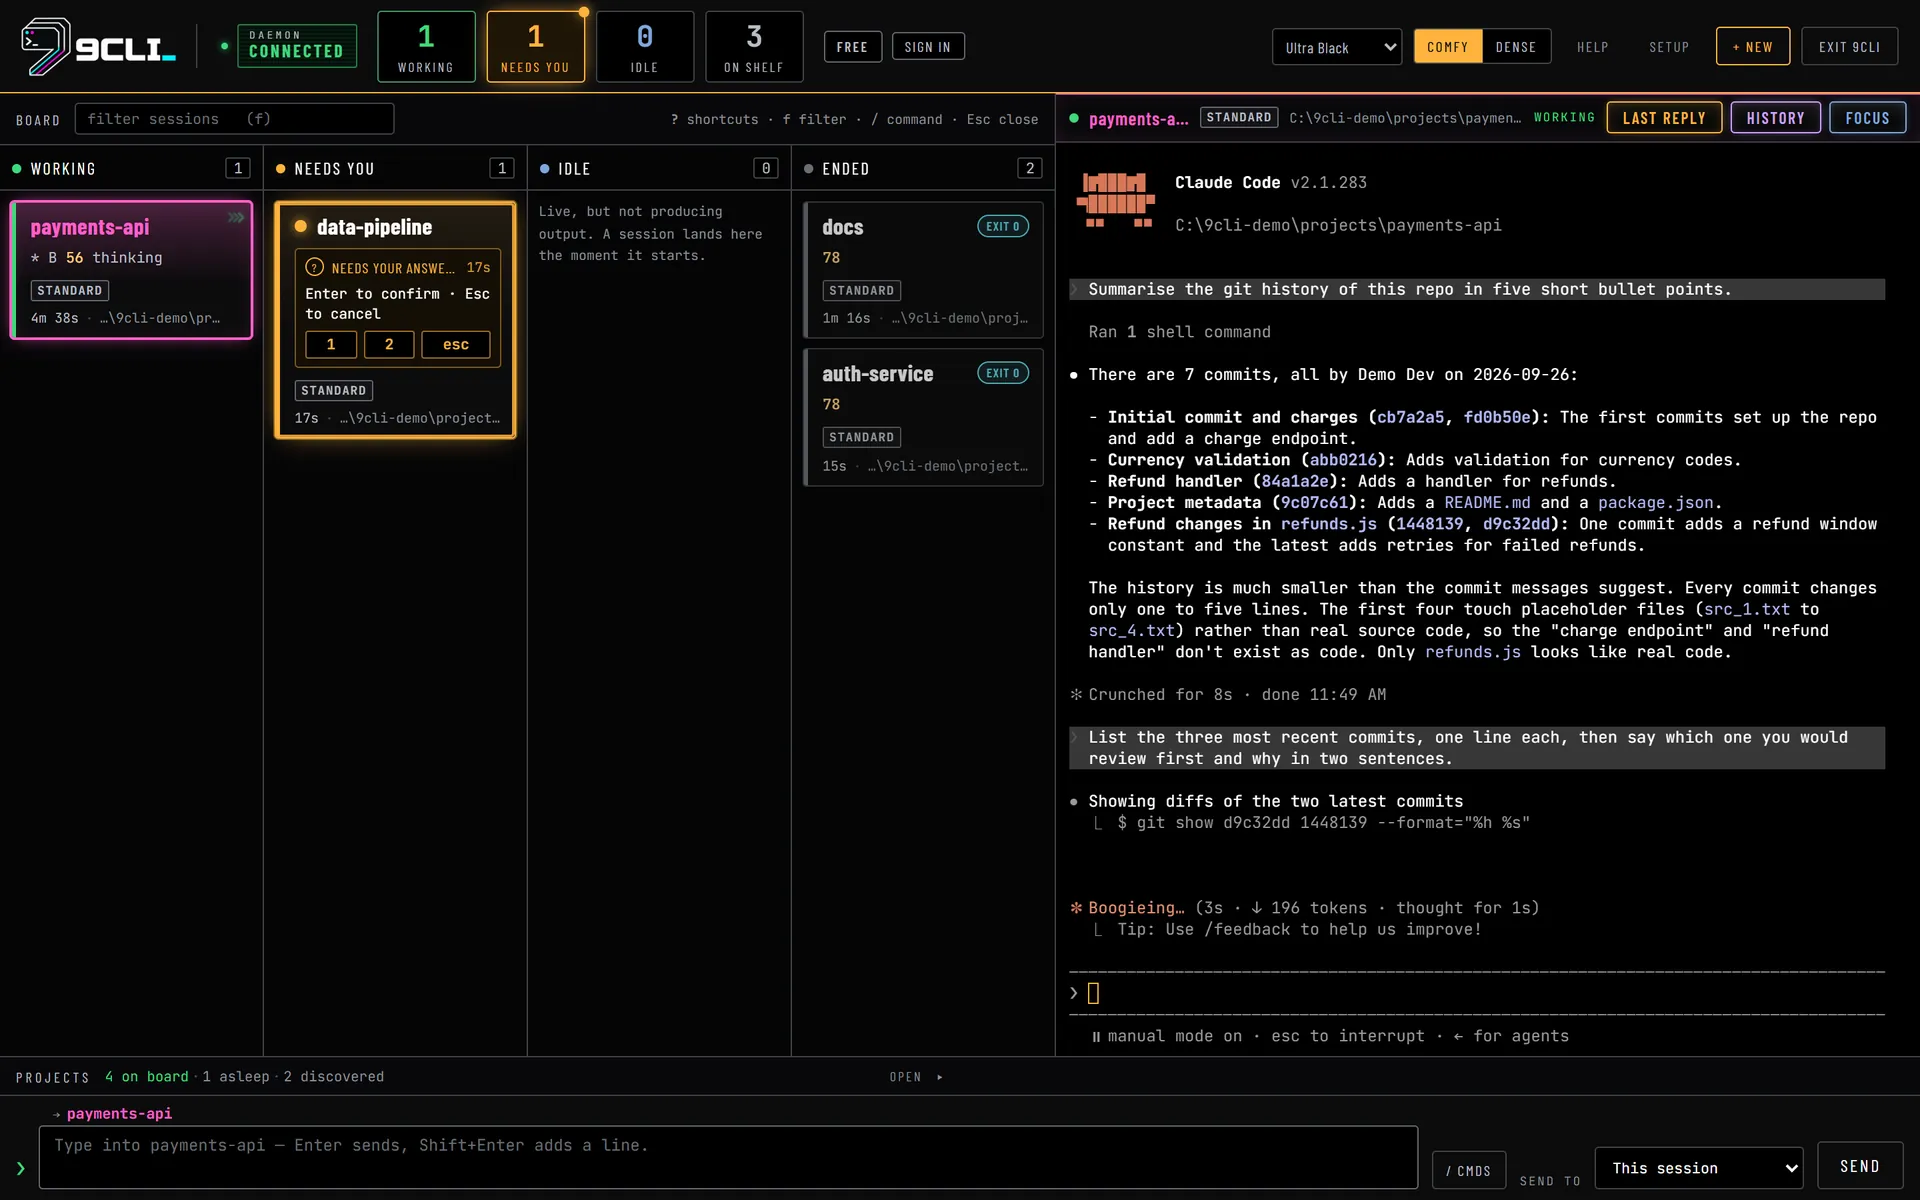Click the pause icon next to manual mode
The image size is (1920, 1200).
(x=1096, y=1037)
